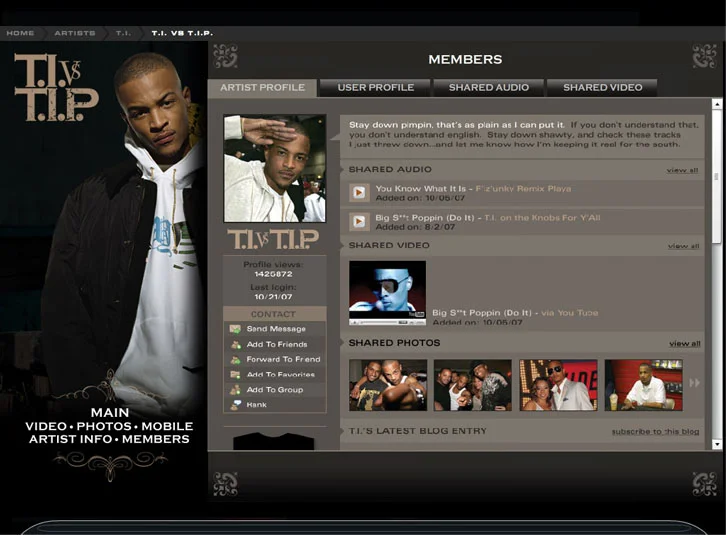Open fourth shared photo at red table

(x=644, y=385)
